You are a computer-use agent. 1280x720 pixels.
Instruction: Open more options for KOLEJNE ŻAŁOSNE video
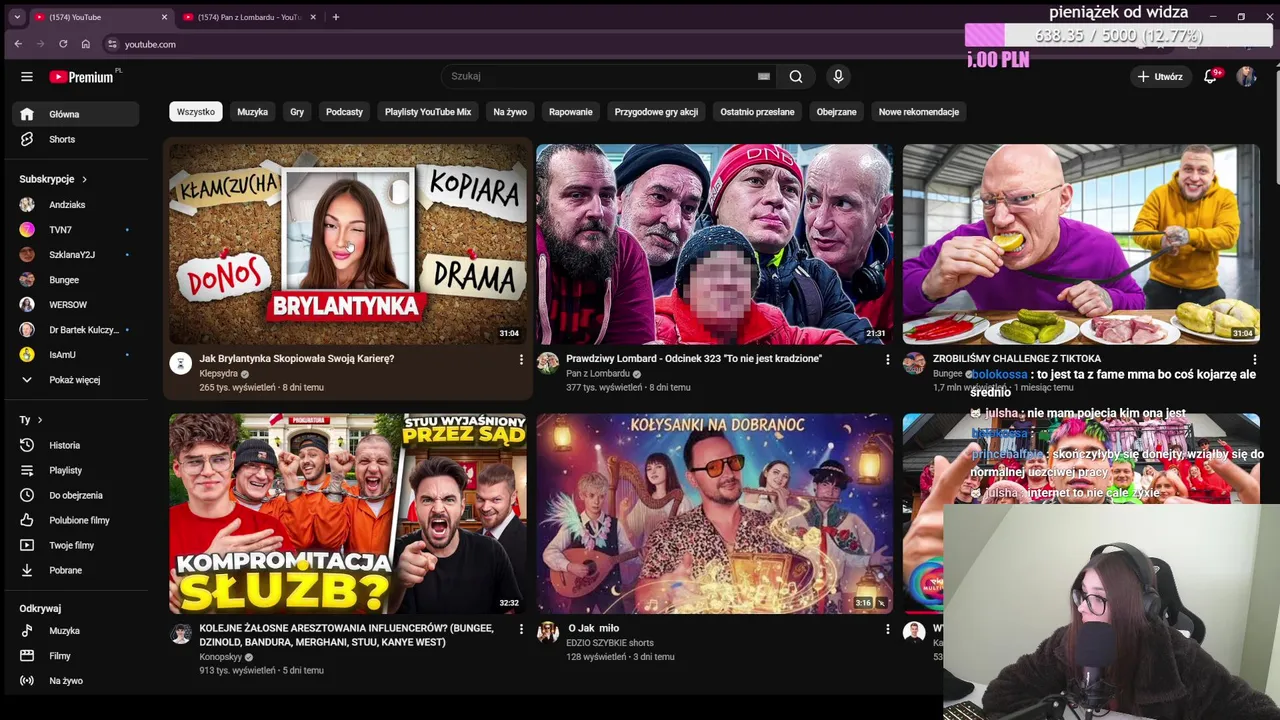click(521, 629)
